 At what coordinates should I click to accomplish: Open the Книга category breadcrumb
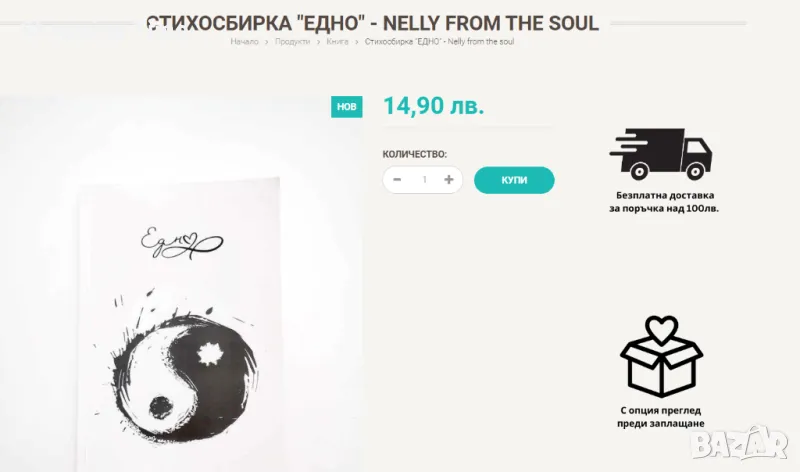[x=337, y=42]
